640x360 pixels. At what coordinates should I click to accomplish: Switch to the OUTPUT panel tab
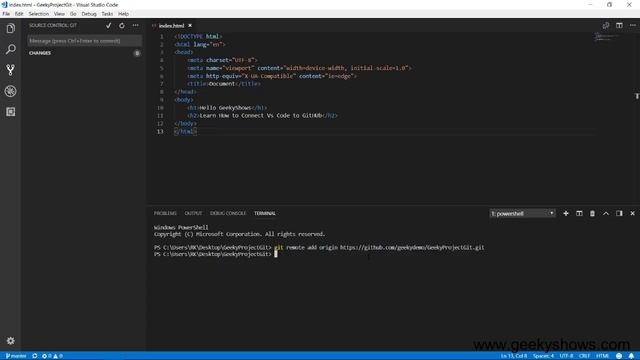point(193,213)
